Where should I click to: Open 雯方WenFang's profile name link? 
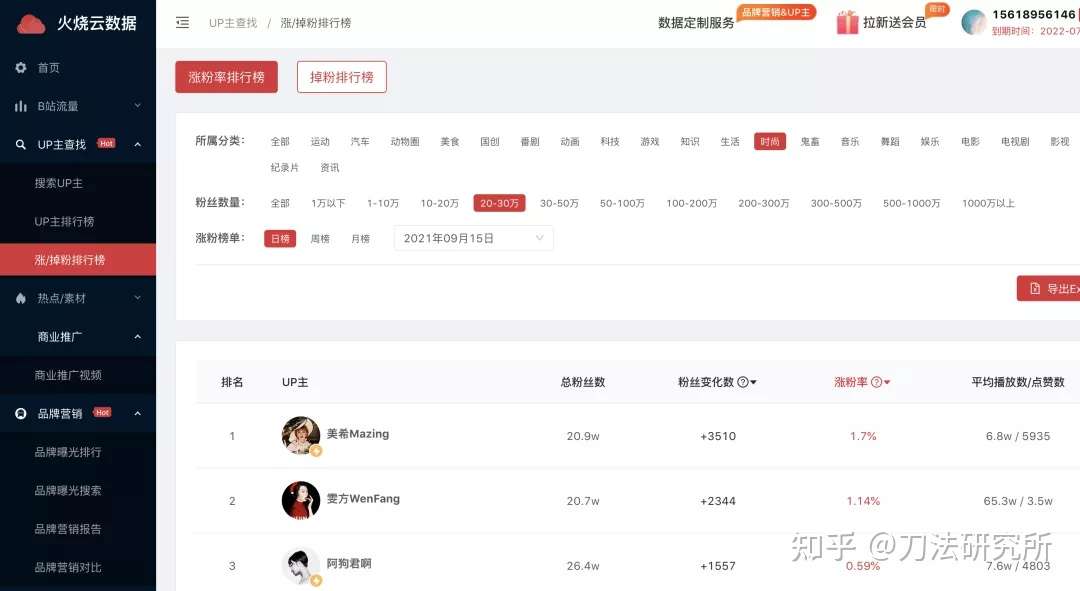coord(363,499)
